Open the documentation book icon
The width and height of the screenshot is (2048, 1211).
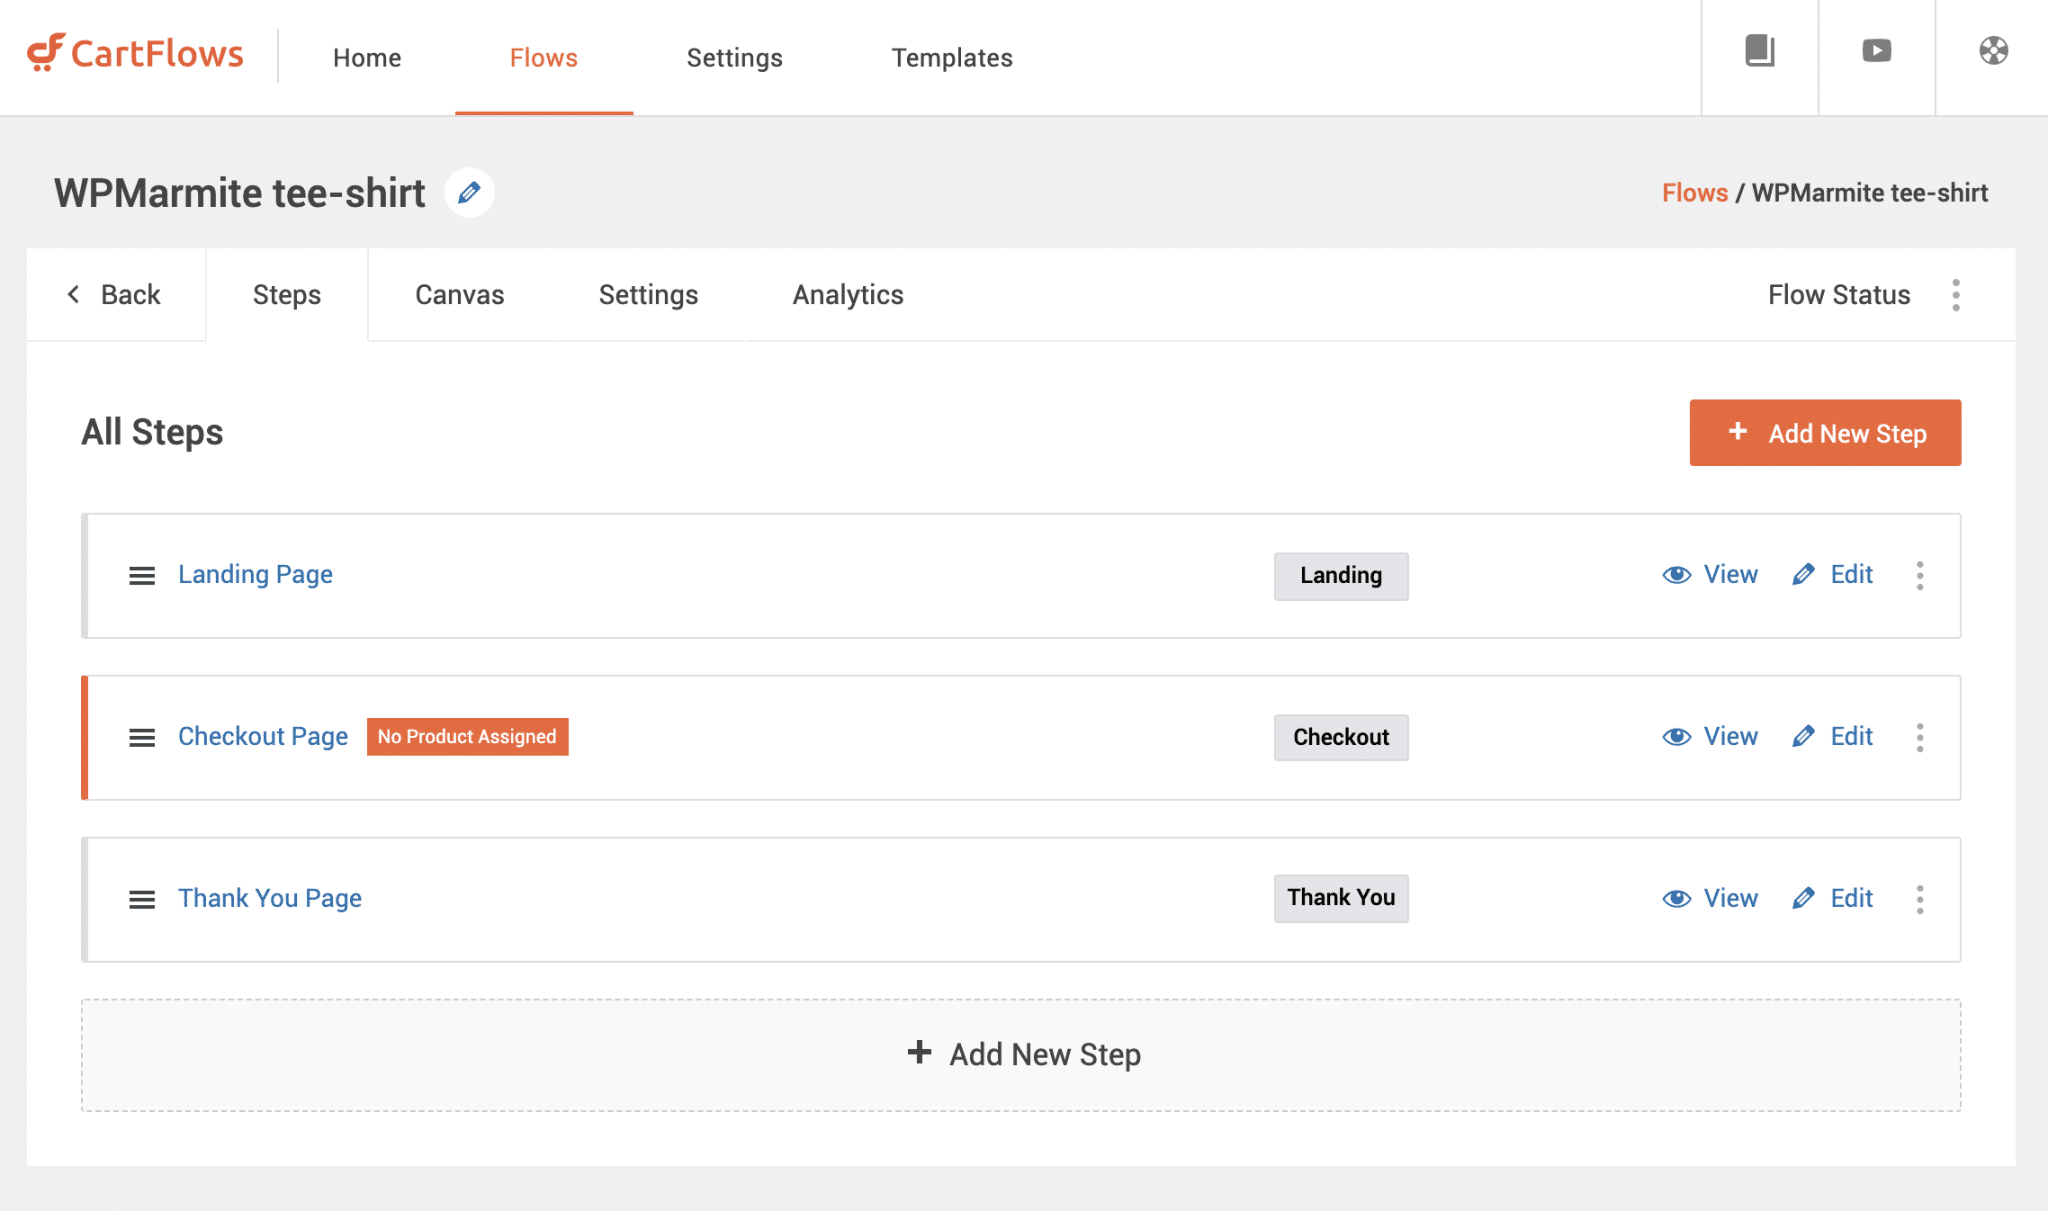tap(1760, 51)
